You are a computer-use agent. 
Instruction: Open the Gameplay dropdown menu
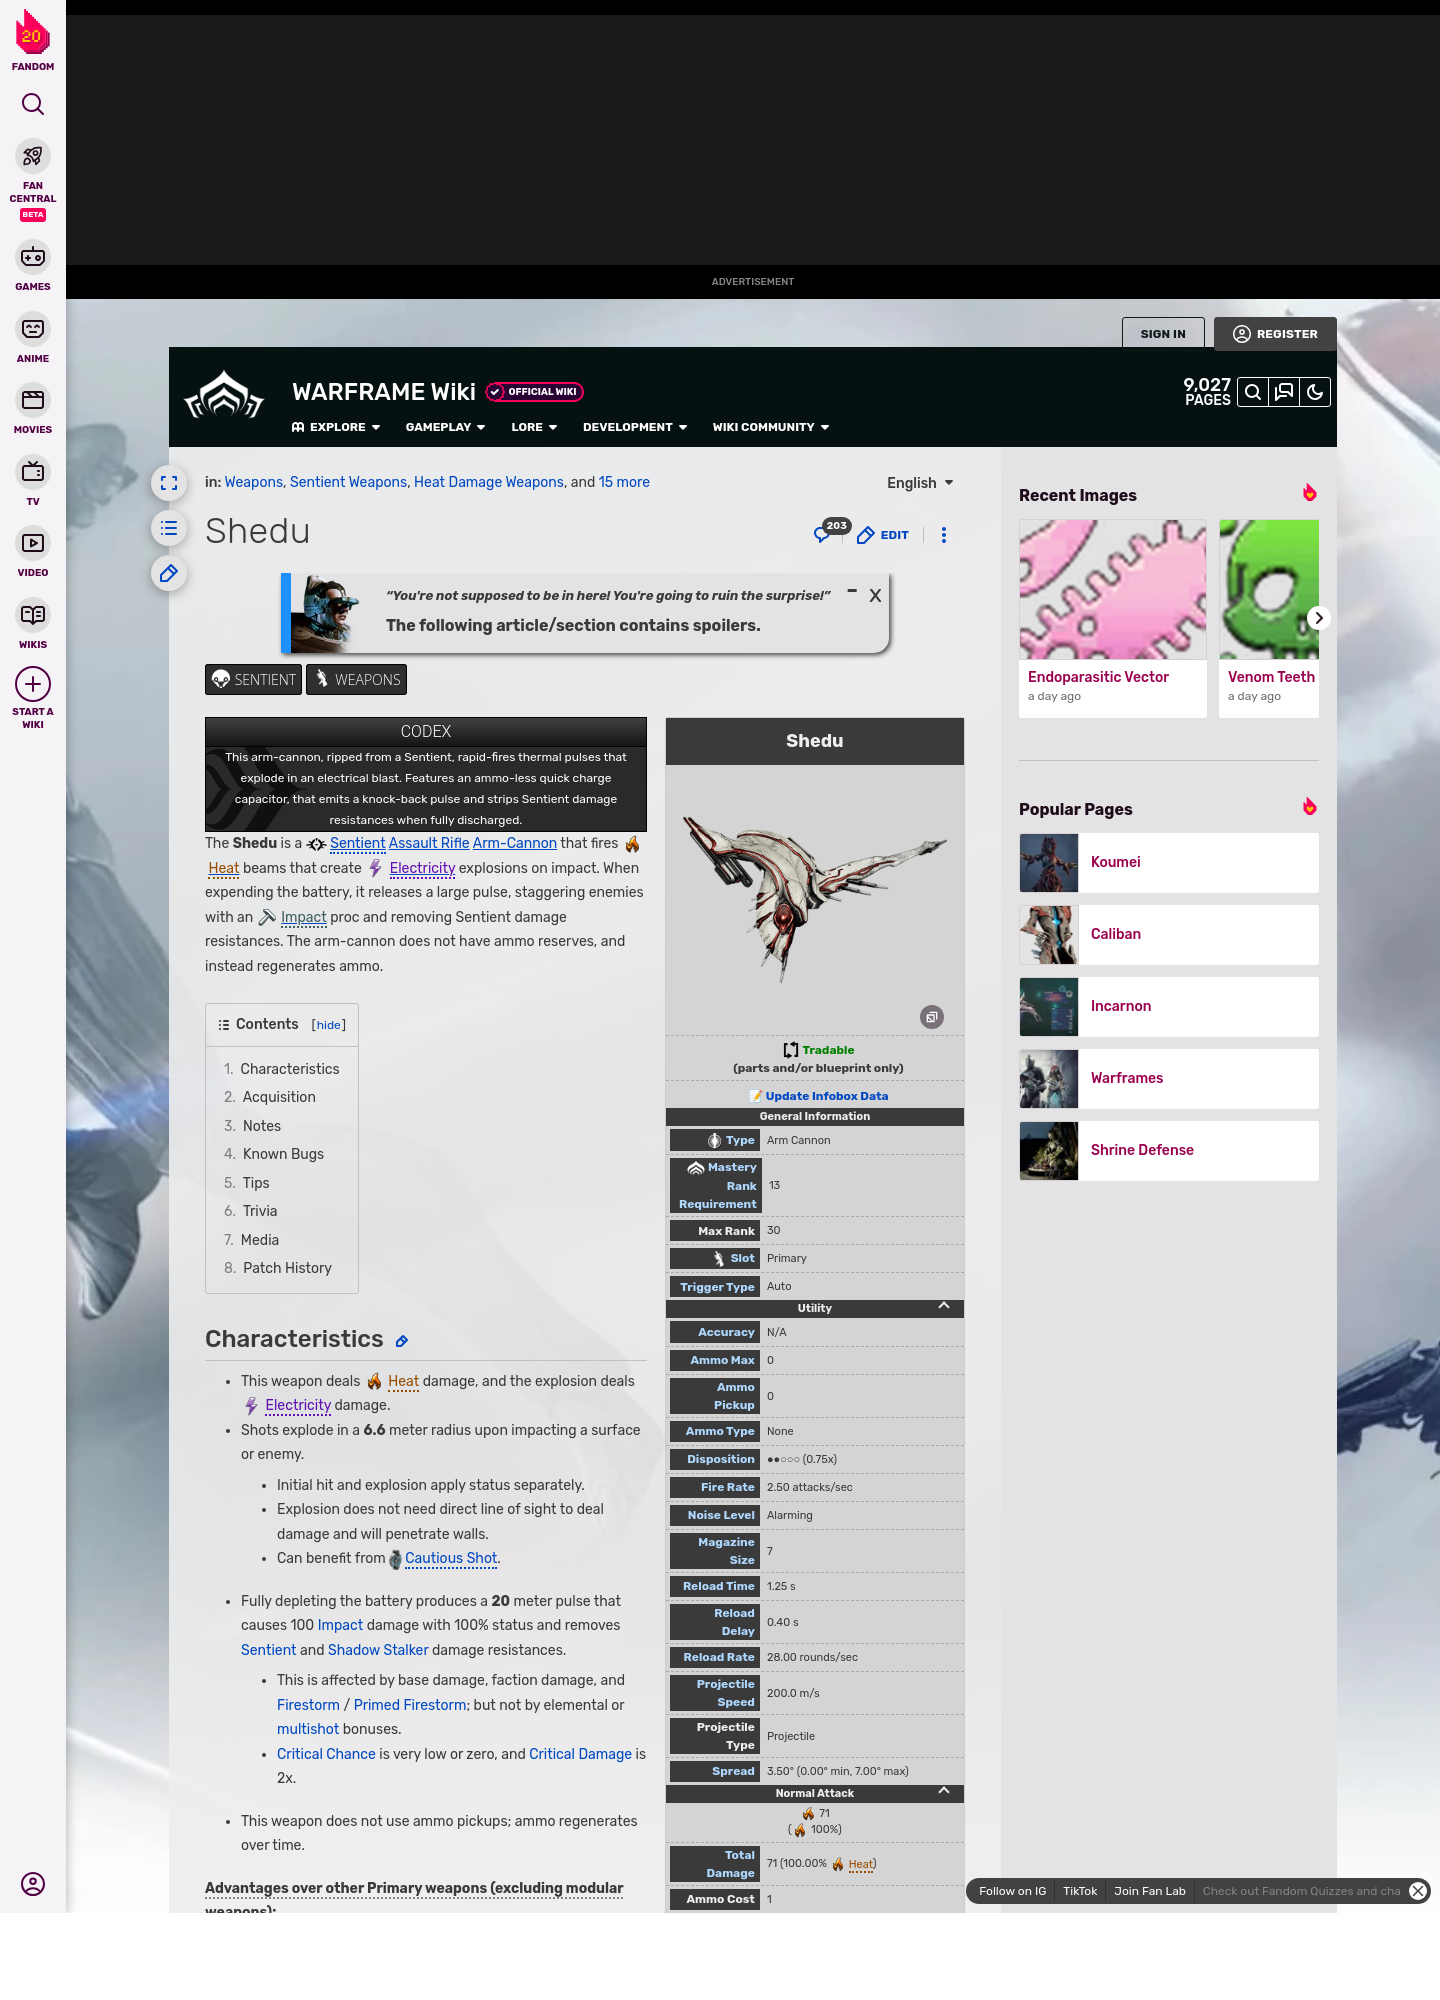pos(445,427)
